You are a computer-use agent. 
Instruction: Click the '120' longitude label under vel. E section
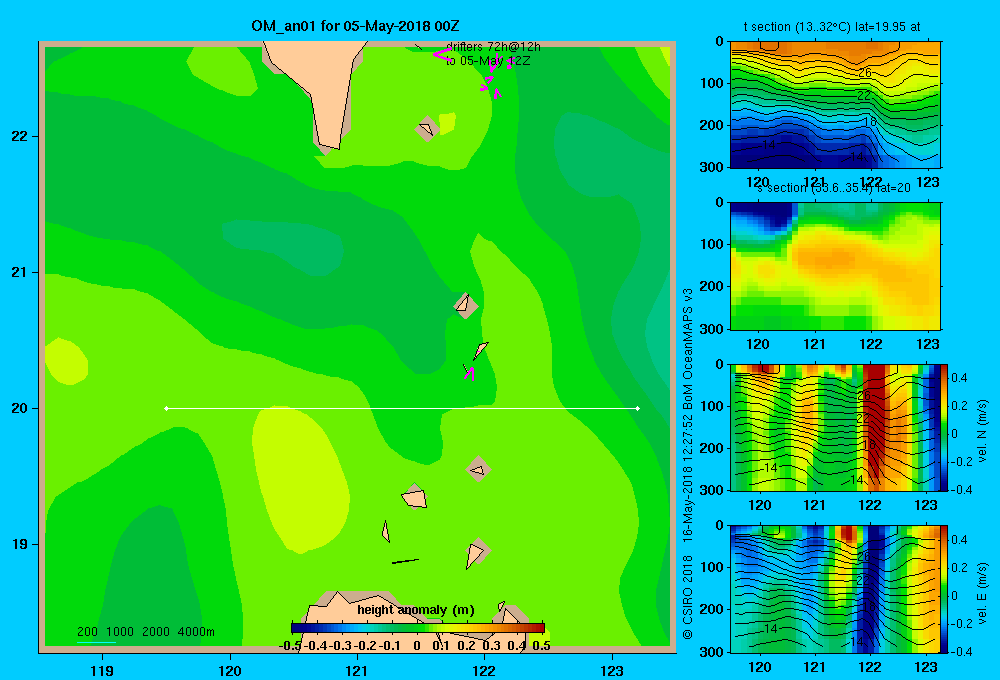tap(759, 667)
